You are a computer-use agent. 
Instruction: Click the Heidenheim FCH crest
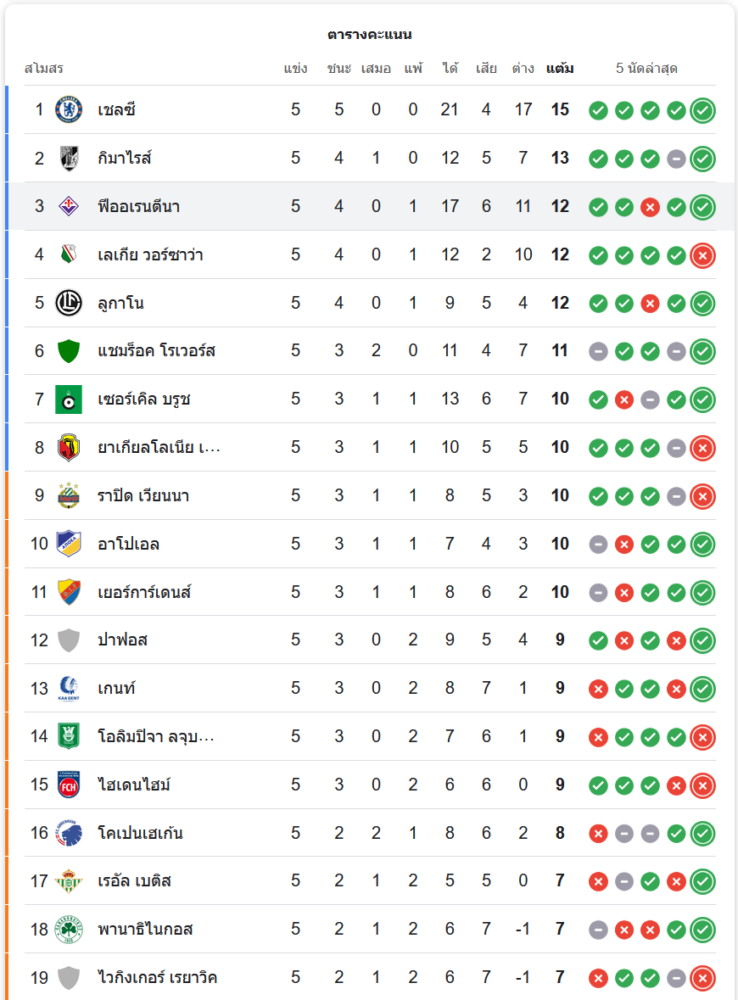pyautogui.click(x=69, y=785)
